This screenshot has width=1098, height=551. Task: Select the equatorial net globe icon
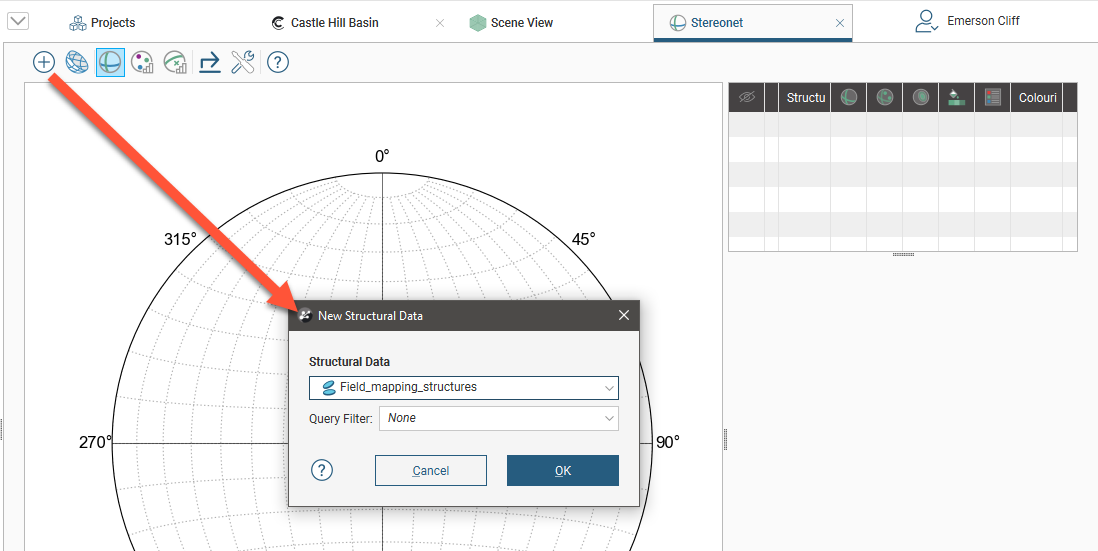[x=77, y=62]
